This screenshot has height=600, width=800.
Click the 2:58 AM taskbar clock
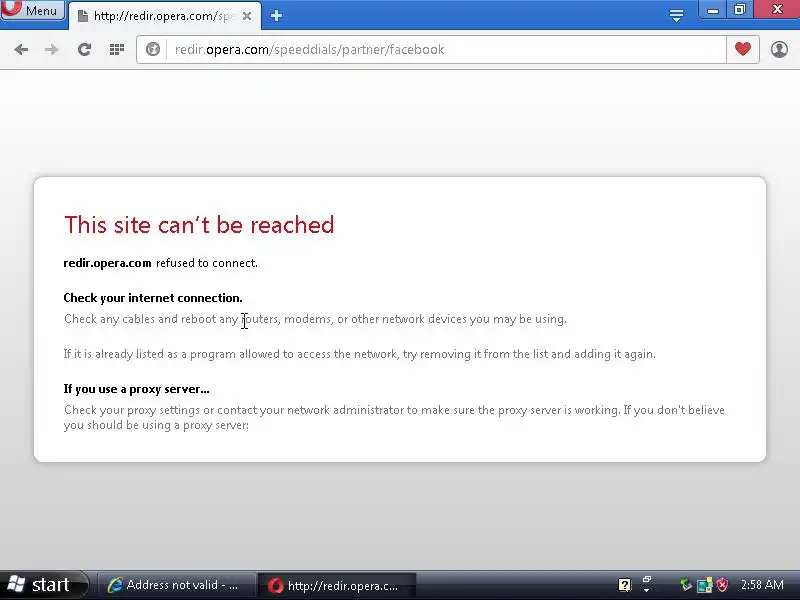click(x=762, y=585)
